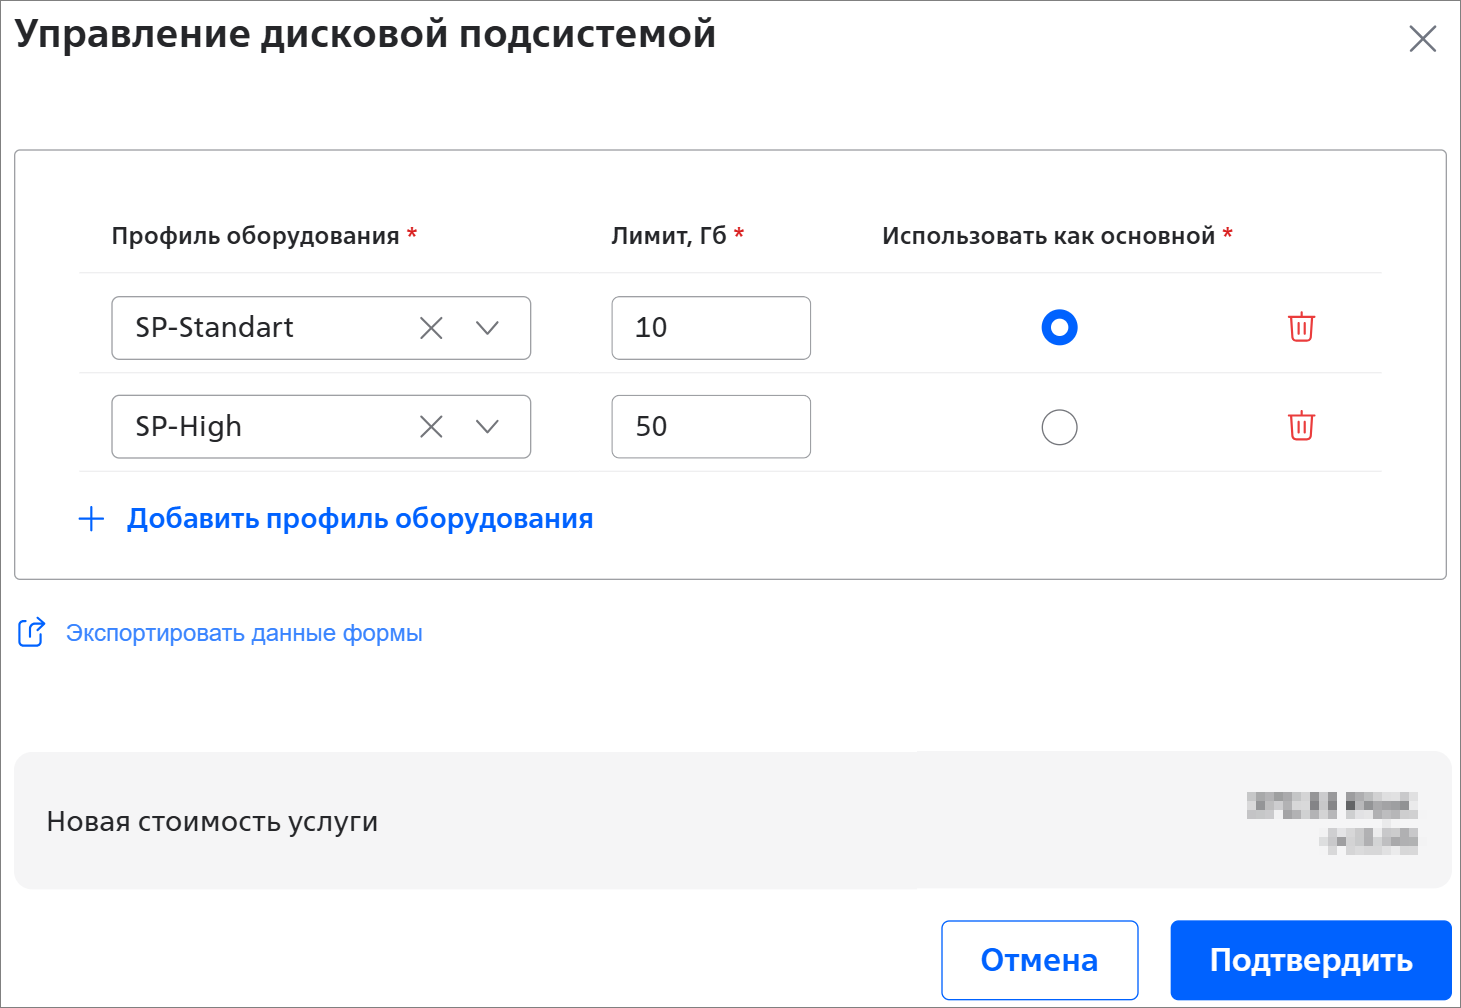The image size is (1461, 1008).
Task: Open 'Экспортировать данные формы' link
Action: [x=244, y=634]
